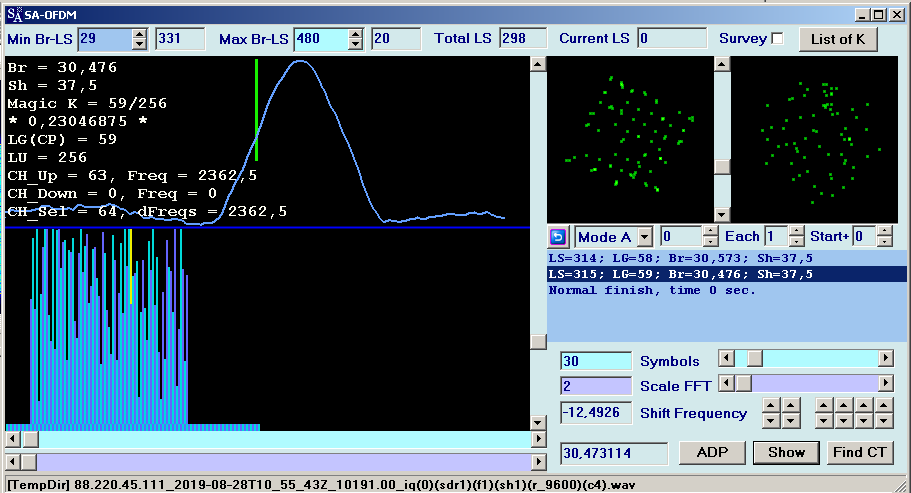The height and width of the screenshot is (493, 911).
Task: Decrease Max Br-LS with its down spinner arrow
Action: pyautogui.click(x=356, y=44)
